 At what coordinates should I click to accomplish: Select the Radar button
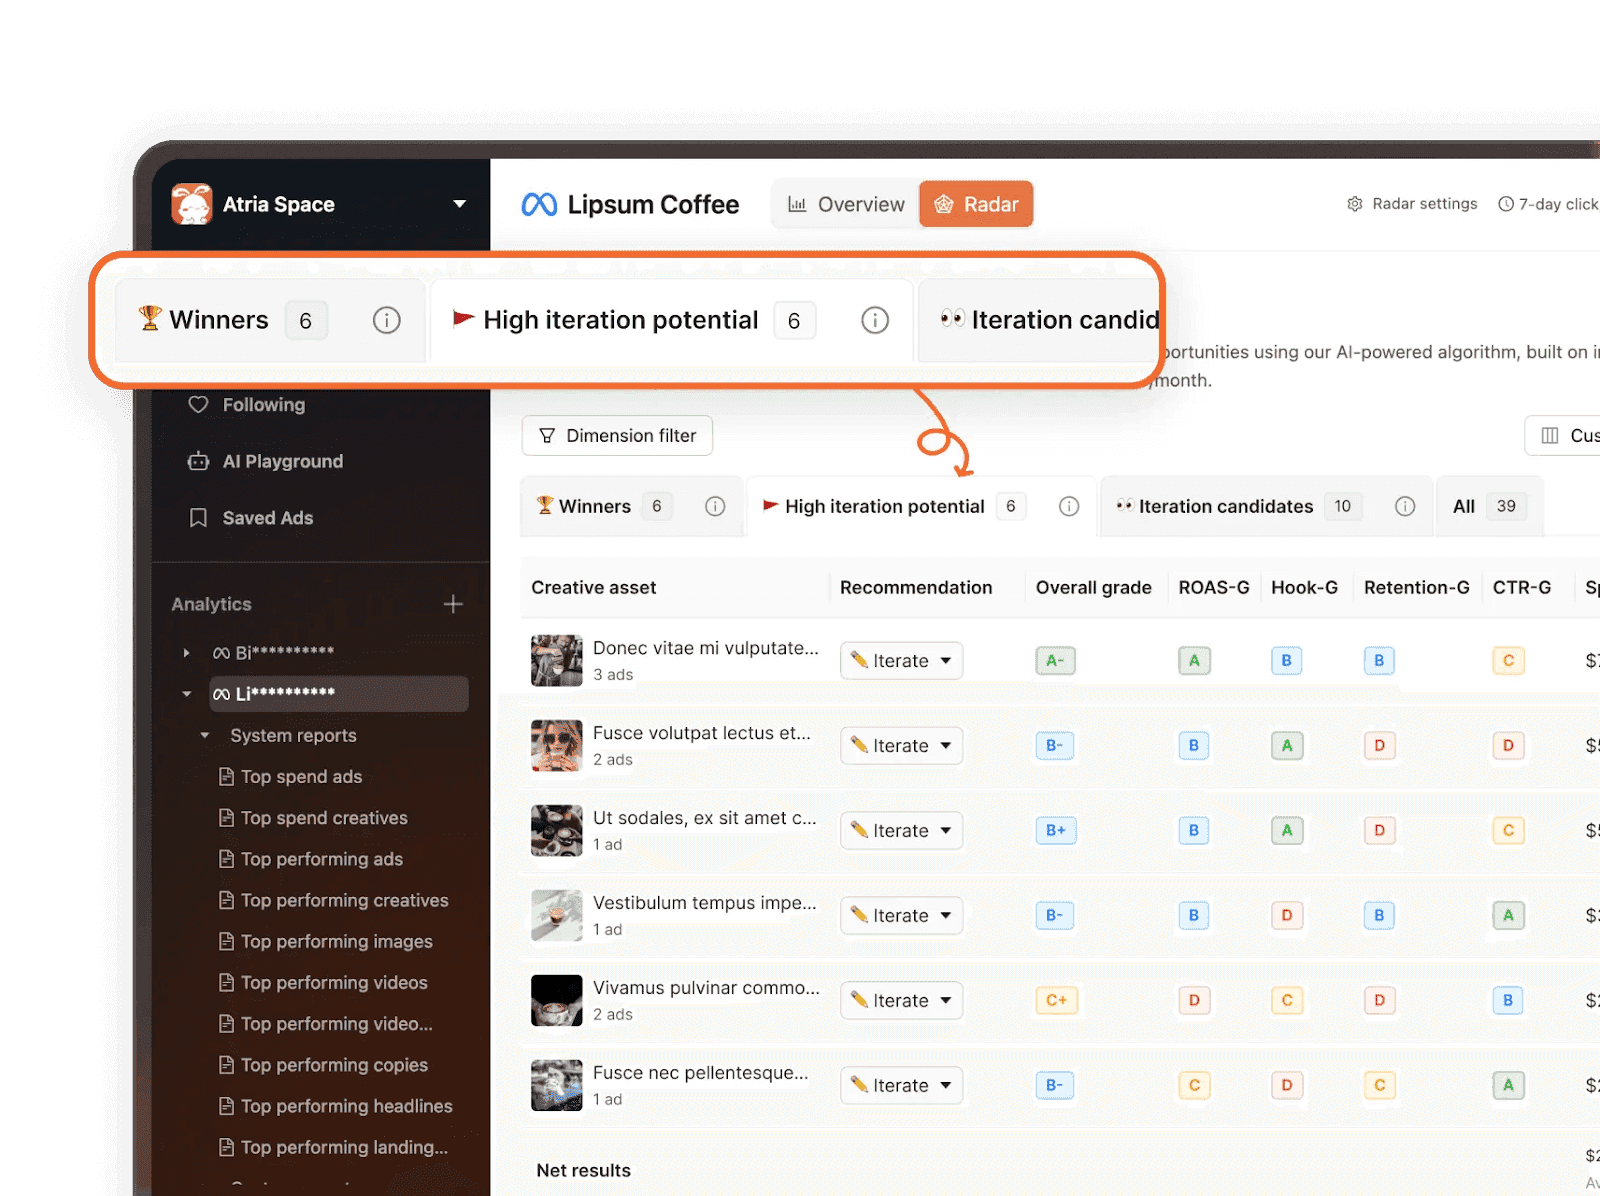click(x=975, y=203)
